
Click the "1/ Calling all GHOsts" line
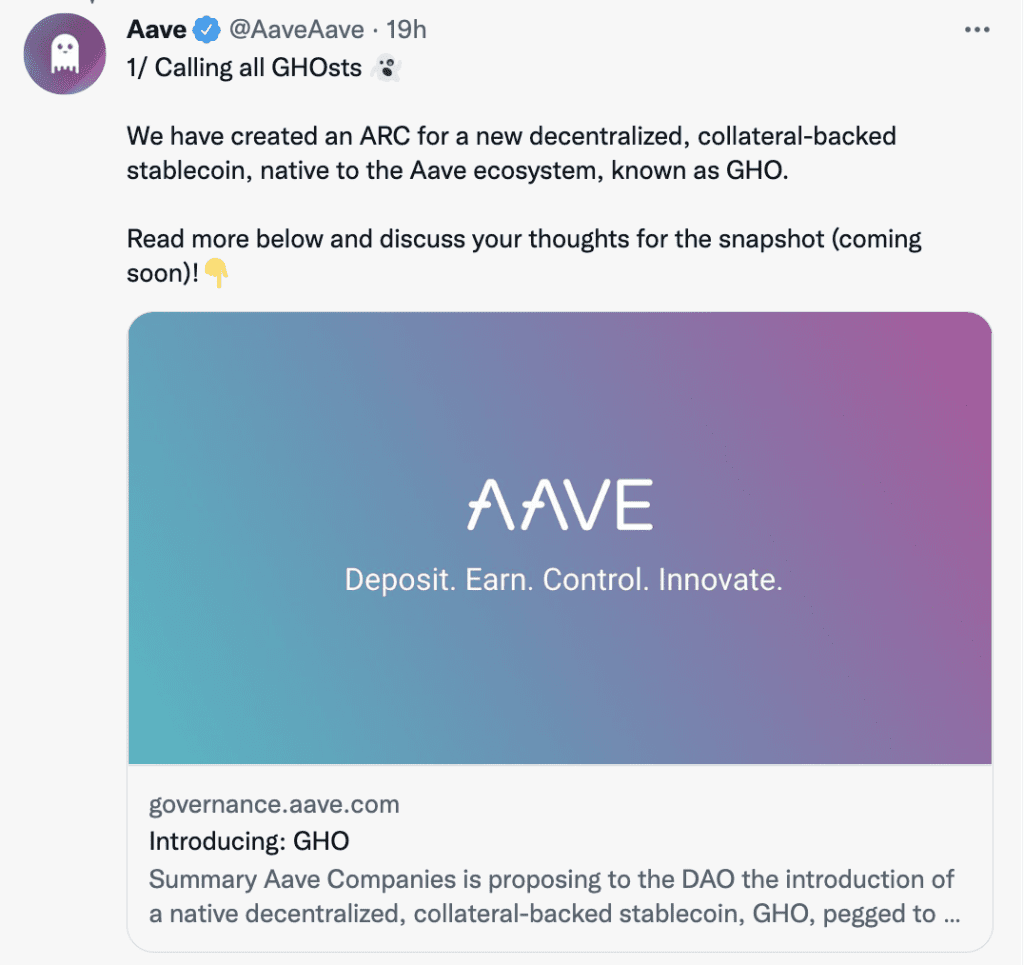[x=244, y=68]
